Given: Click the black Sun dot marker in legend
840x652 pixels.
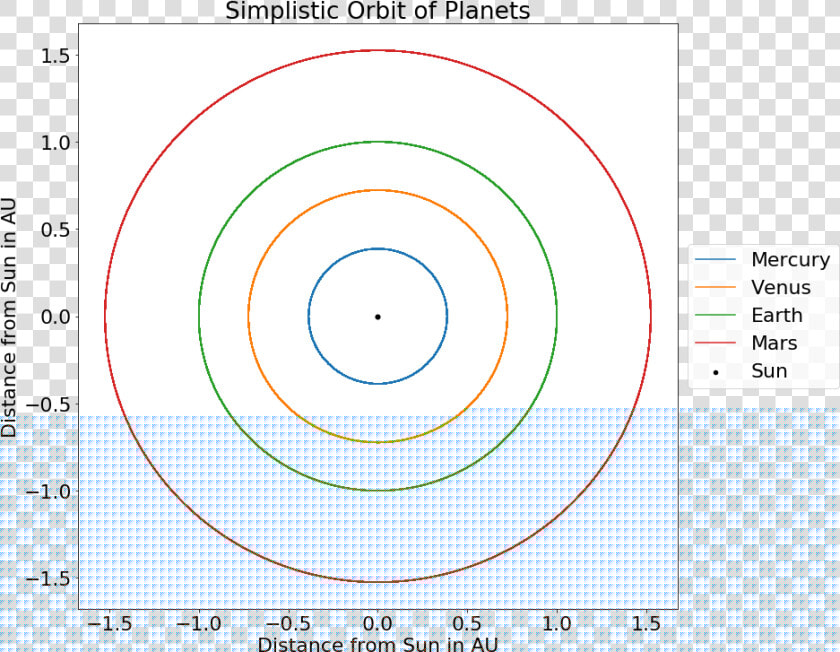Looking at the screenshot, I should click(x=716, y=372).
